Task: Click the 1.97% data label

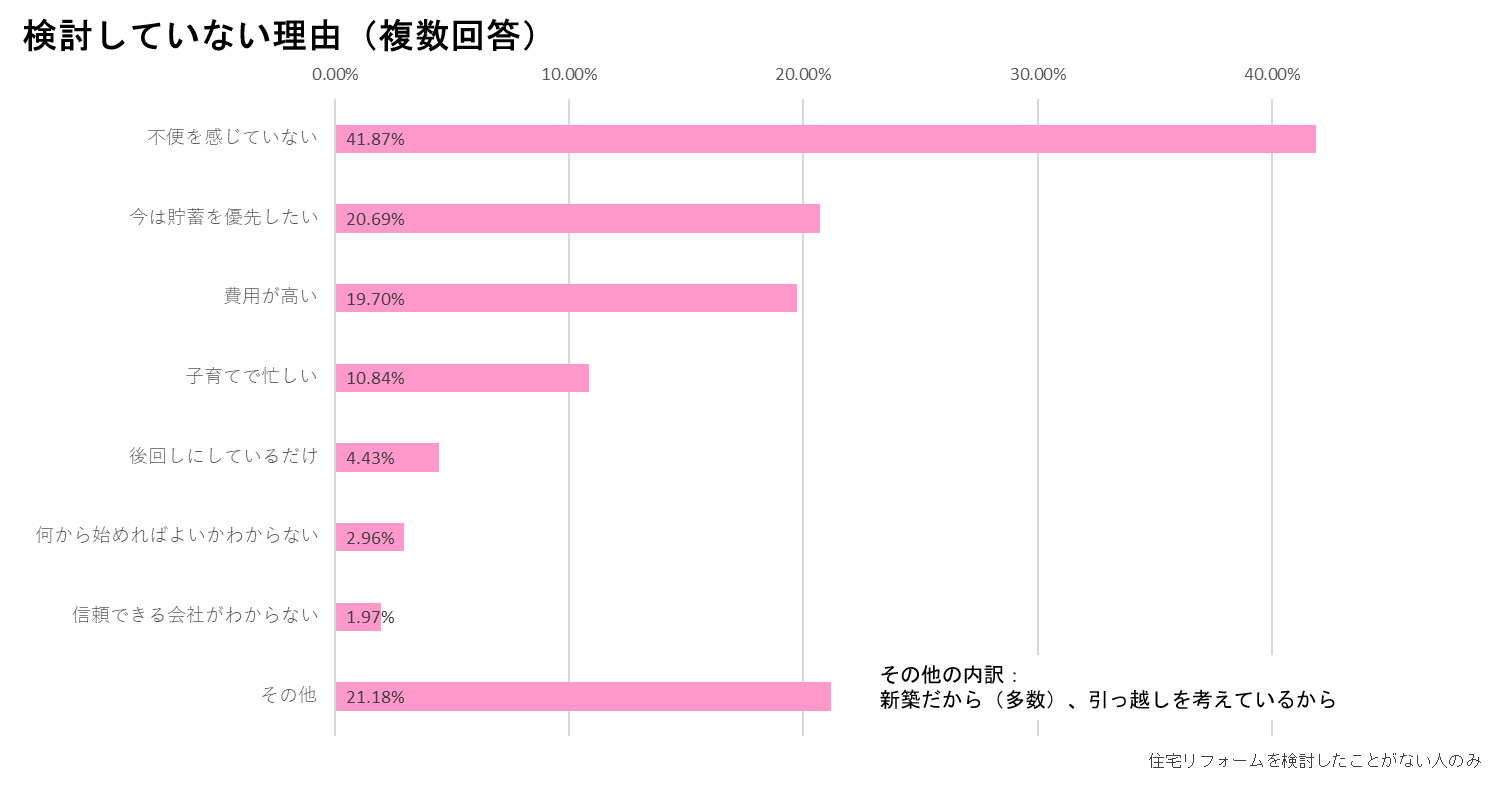Action: (370, 617)
